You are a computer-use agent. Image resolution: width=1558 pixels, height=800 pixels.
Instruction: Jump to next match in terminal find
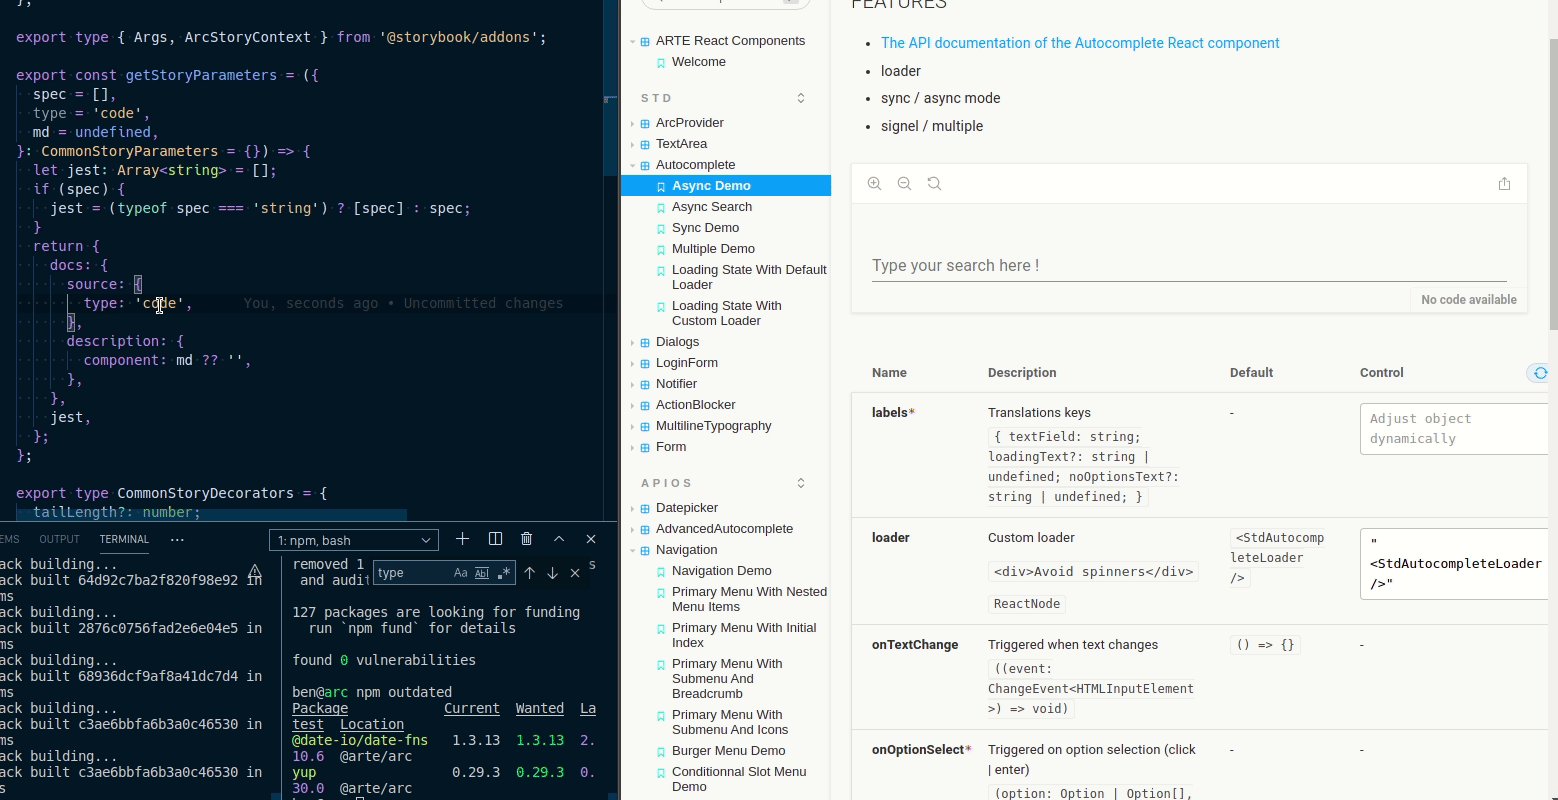point(552,573)
